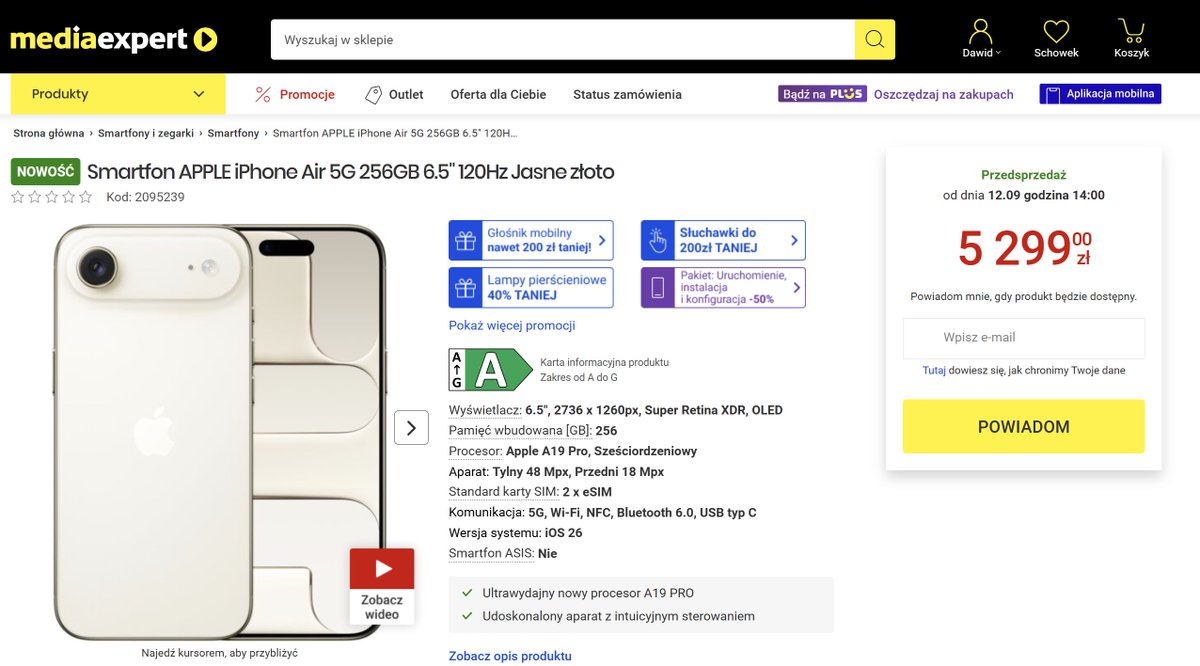The width and height of the screenshot is (1200, 666).
Task: Open Status zamówienia menu item
Action: [627, 94]
